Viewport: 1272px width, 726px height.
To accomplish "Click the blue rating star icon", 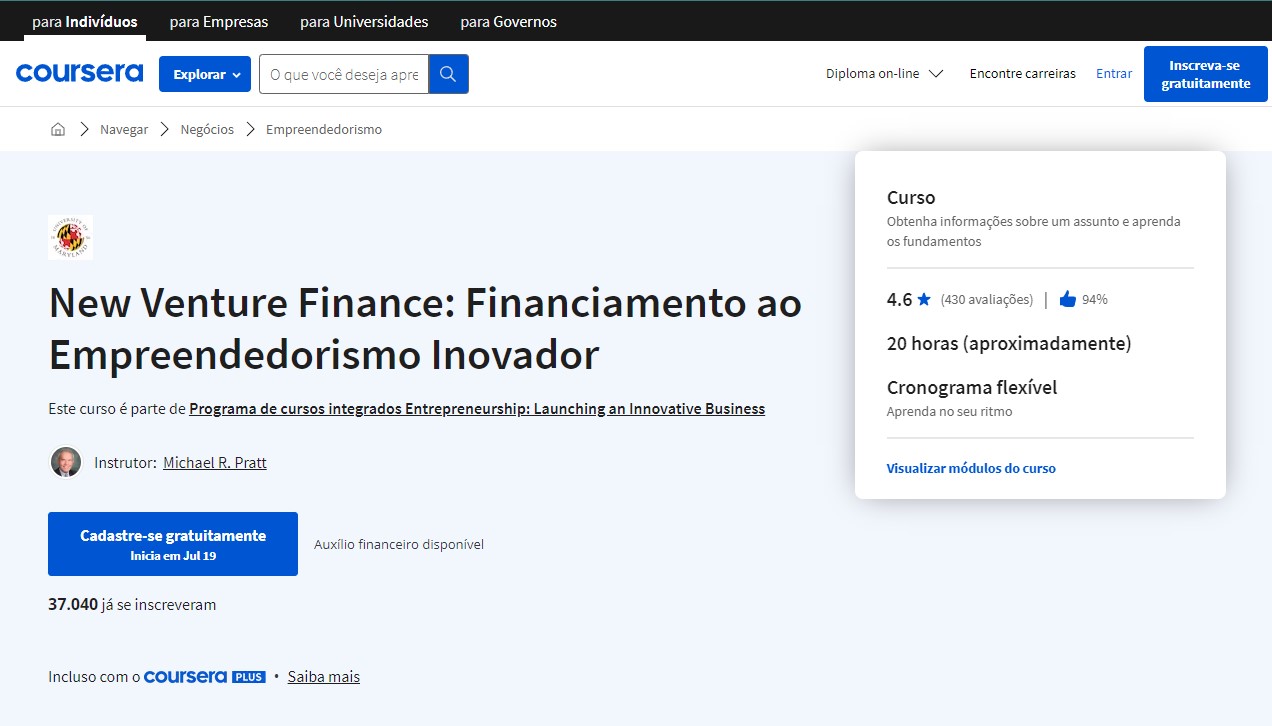I will pyautogui.click(x=924, y=299).
